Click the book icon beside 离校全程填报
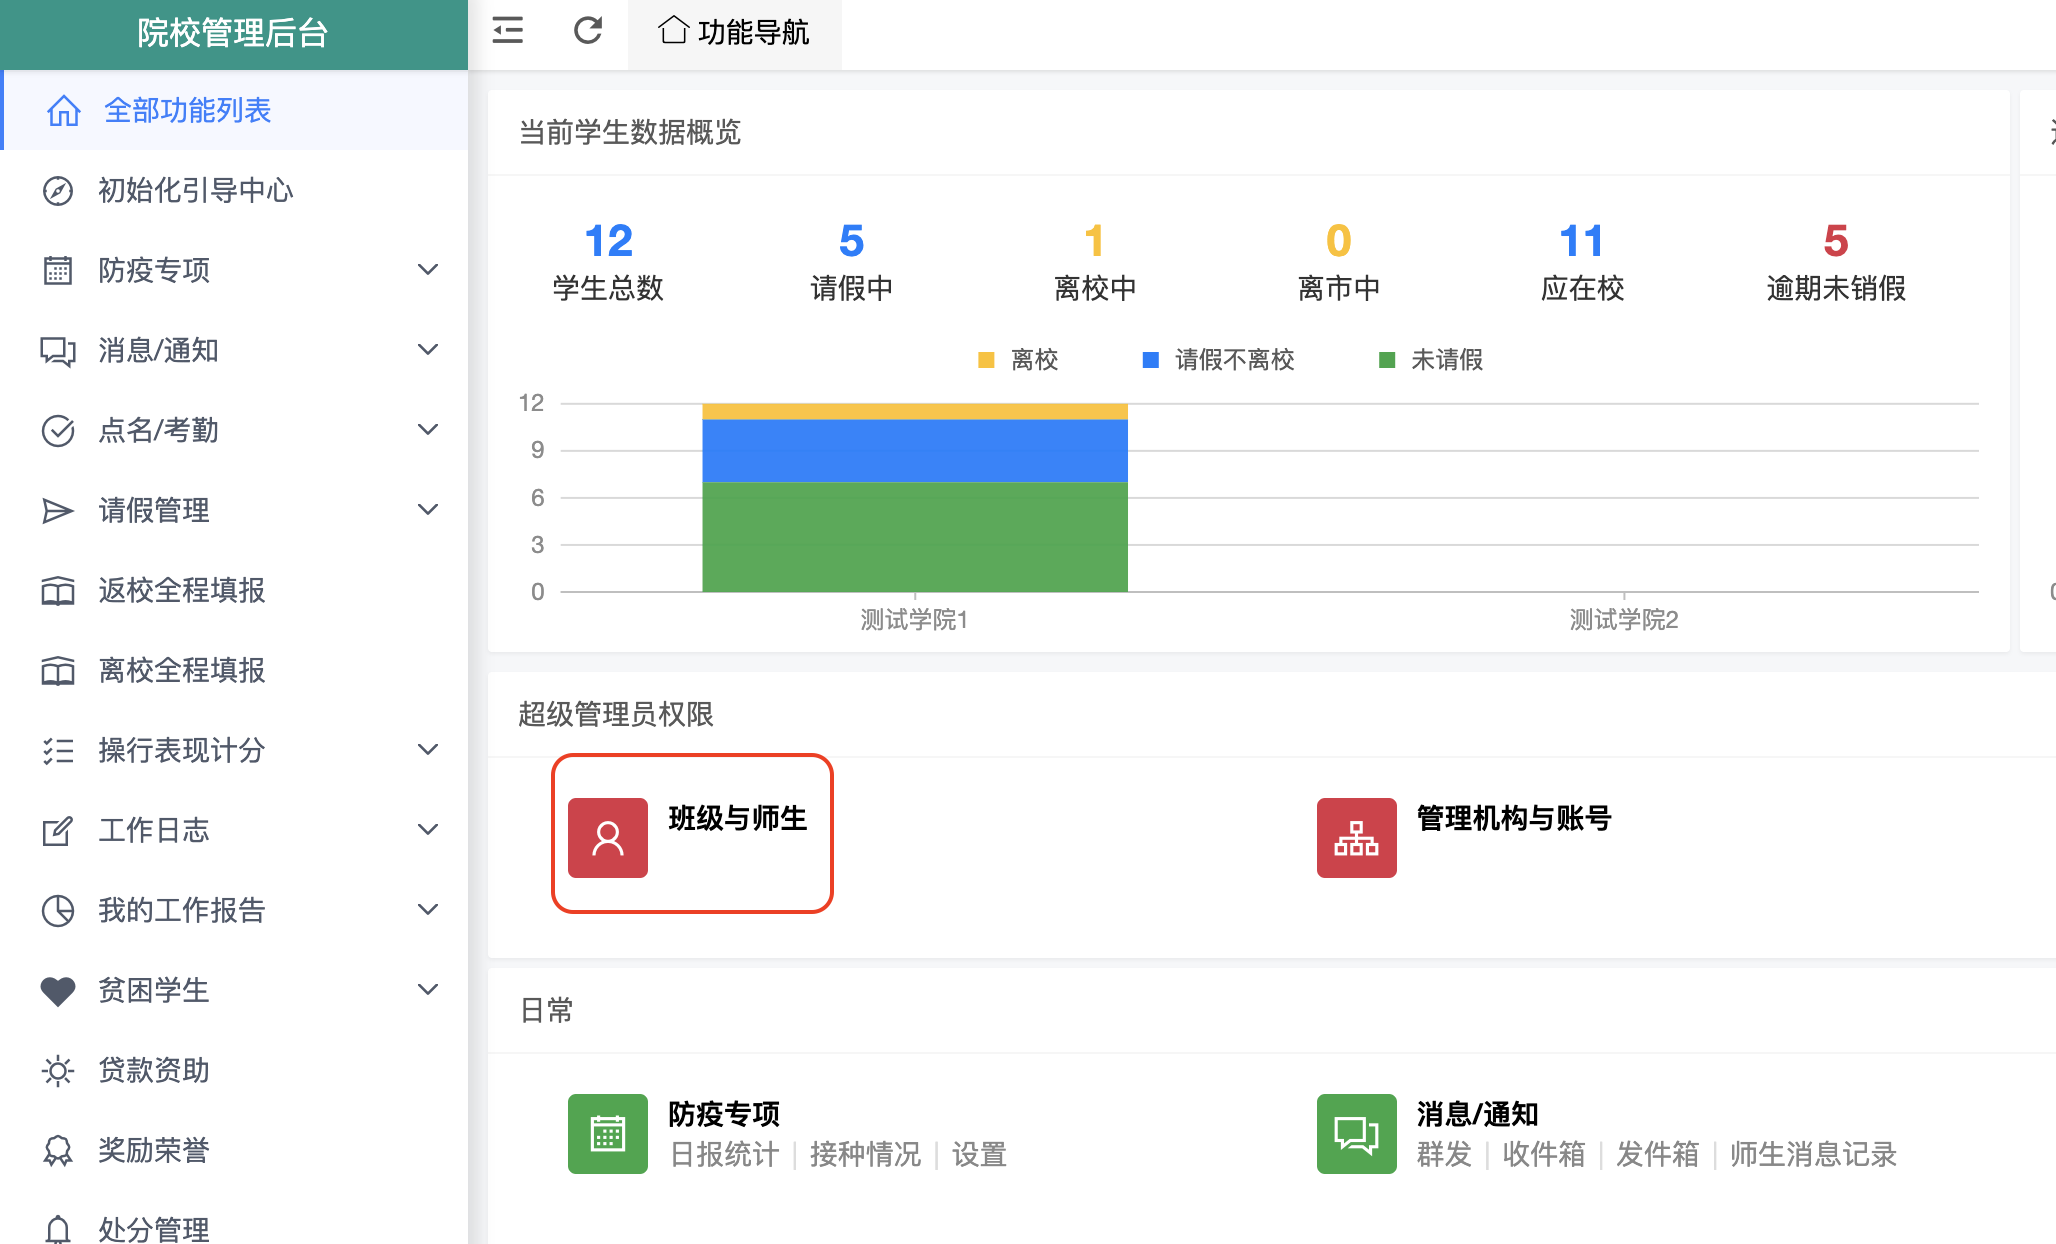2056x1244 pixels. coord(58,671)
